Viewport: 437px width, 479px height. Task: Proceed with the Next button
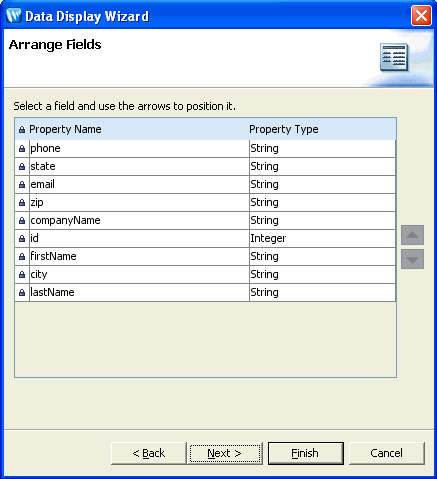coord(225,453)
